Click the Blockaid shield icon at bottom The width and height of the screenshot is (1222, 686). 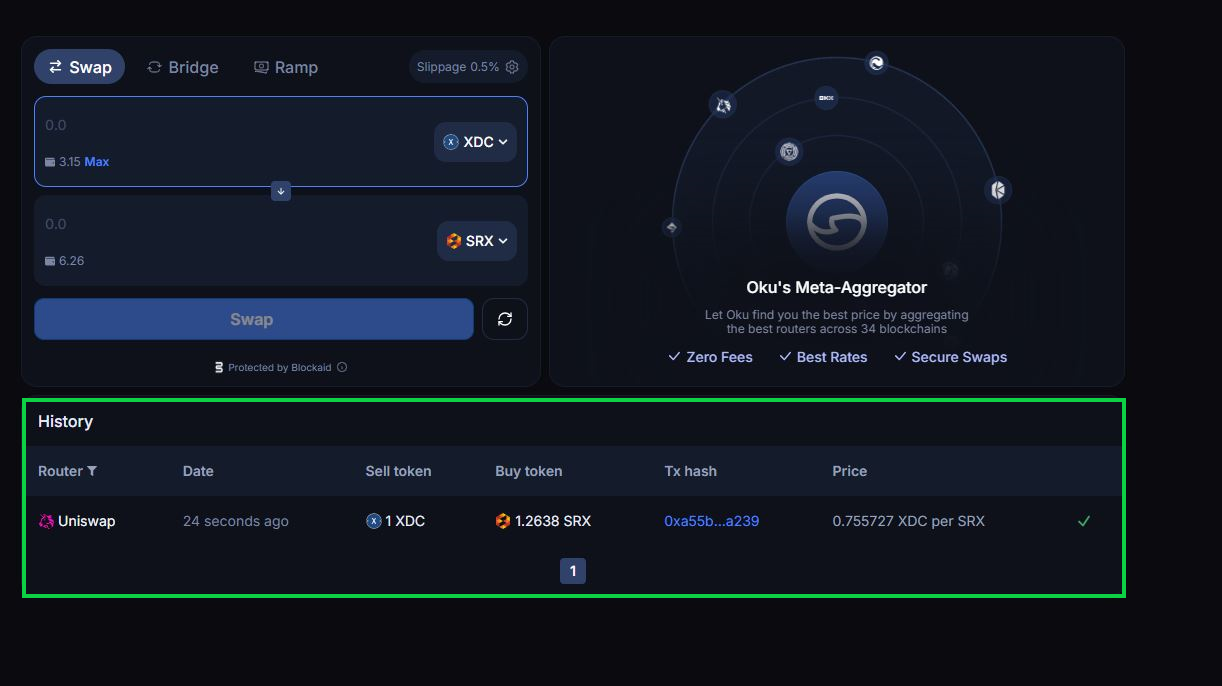(x=219, y=367)
